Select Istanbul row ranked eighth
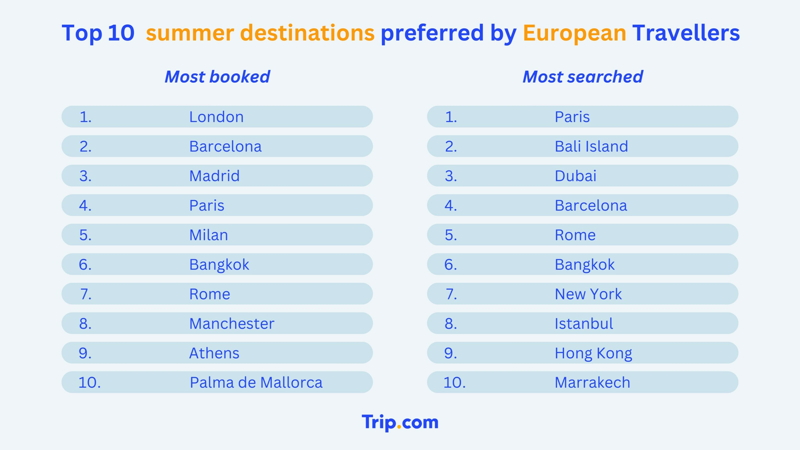 tap(583, 323)
